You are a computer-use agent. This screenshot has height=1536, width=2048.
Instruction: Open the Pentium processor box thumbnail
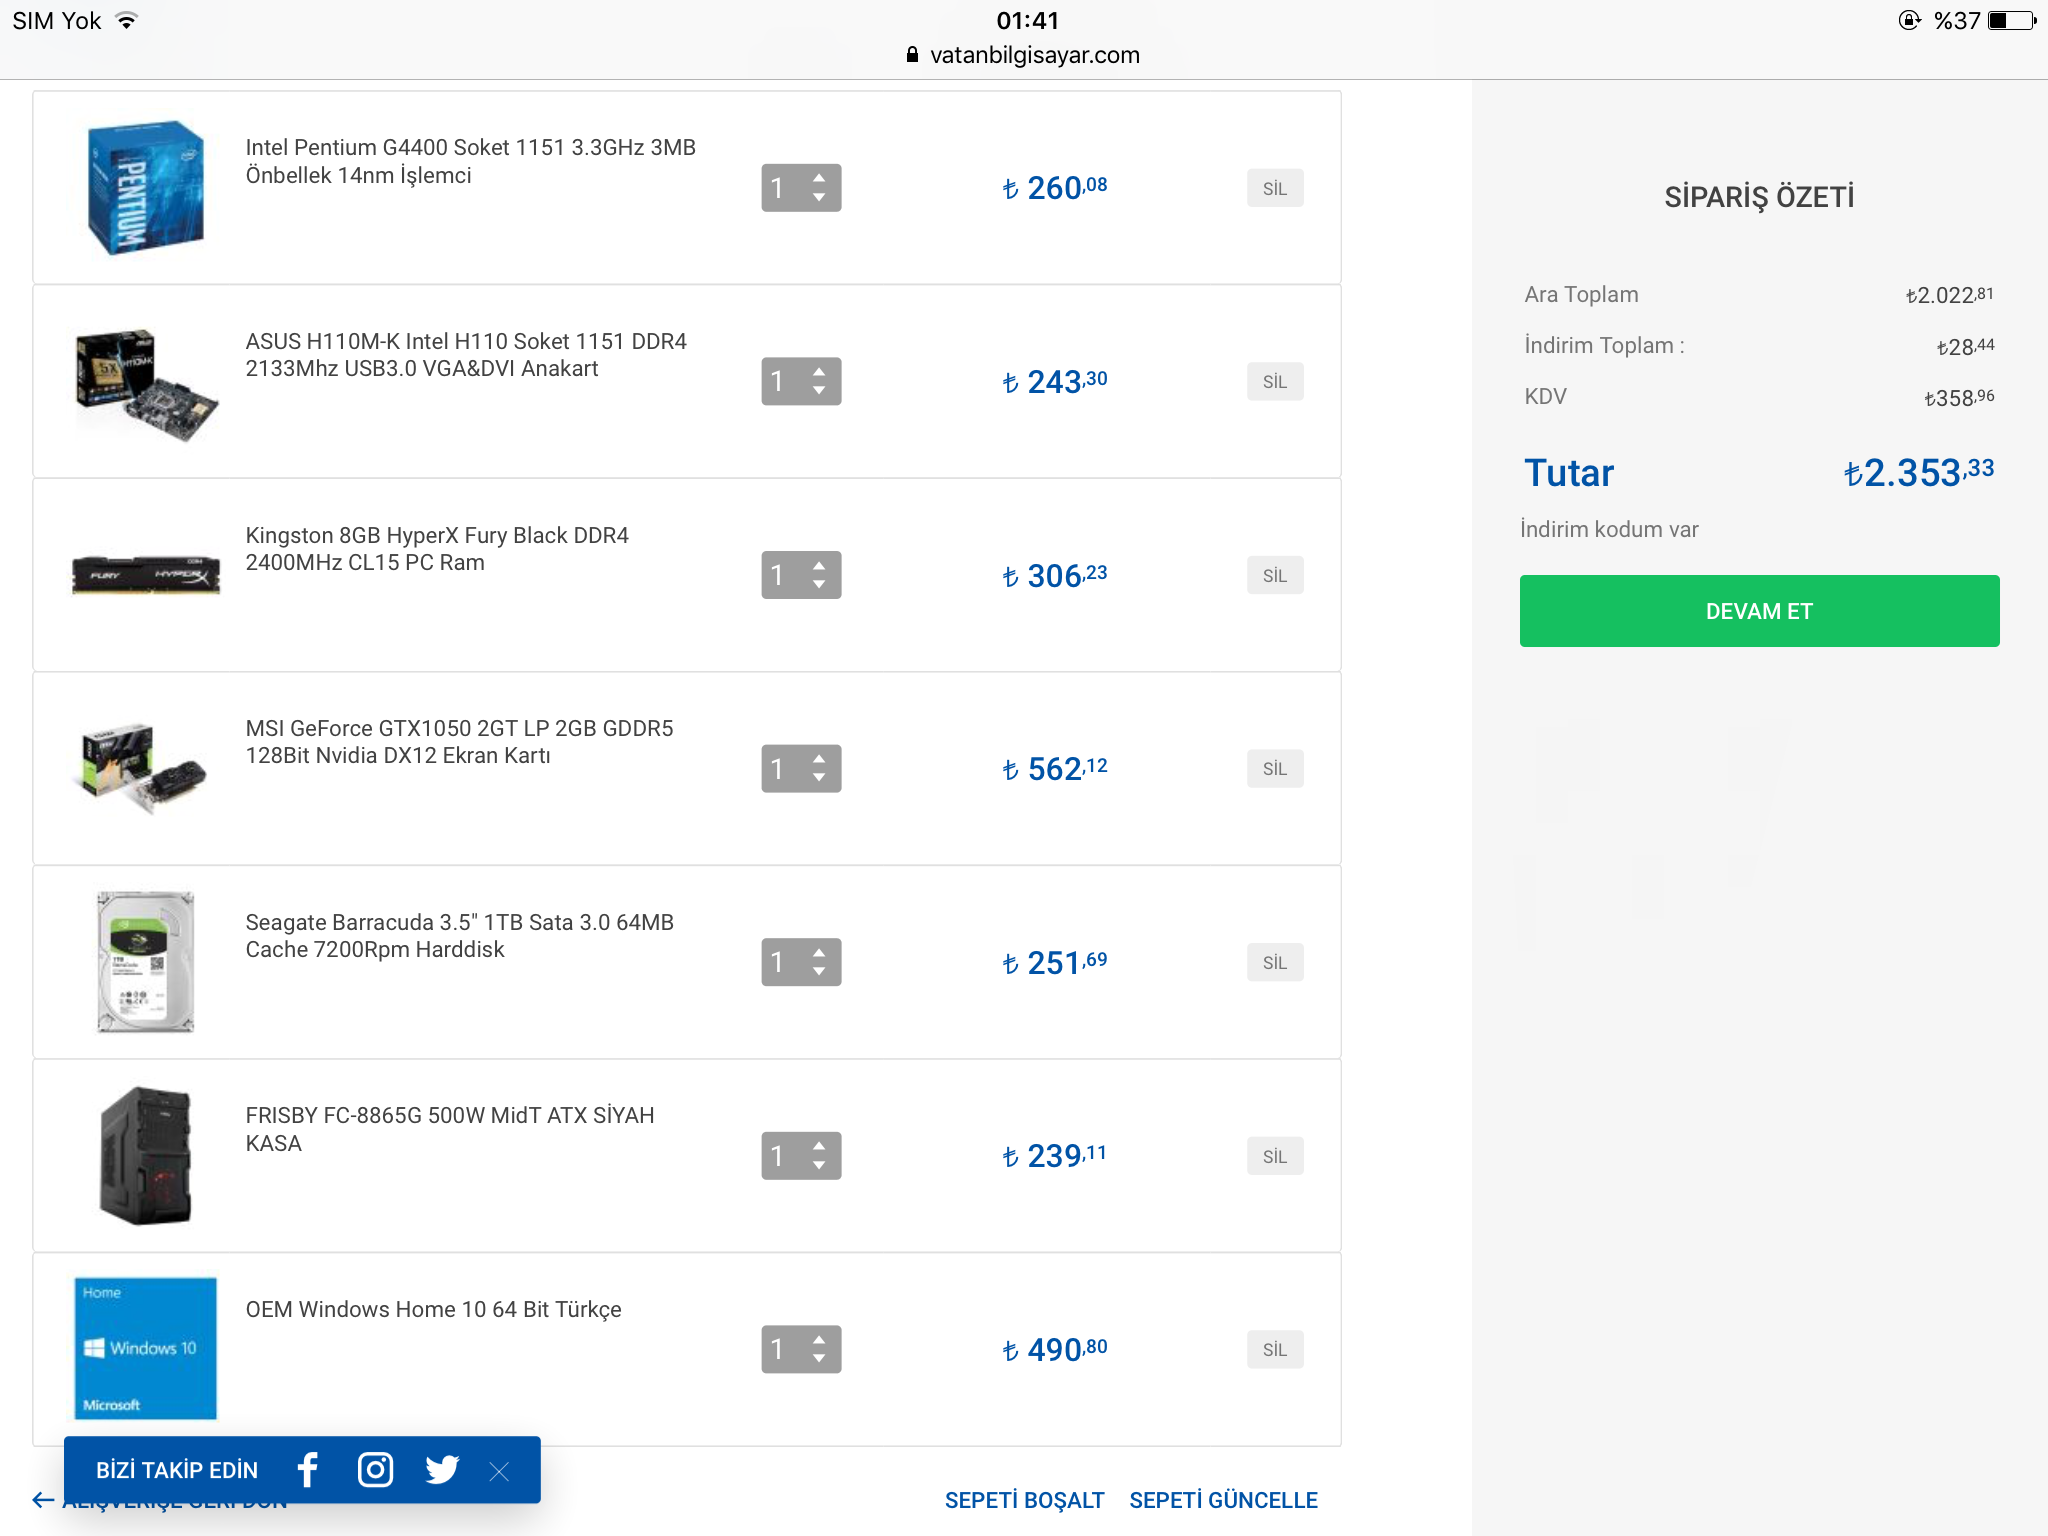tap(145, 187)
